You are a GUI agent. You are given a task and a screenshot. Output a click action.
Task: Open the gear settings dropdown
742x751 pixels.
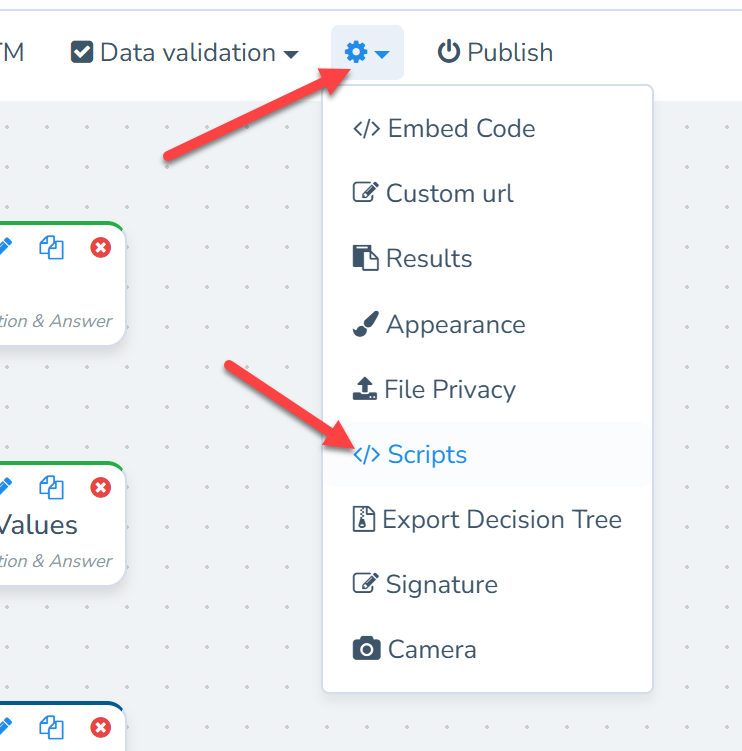point(367,52)
